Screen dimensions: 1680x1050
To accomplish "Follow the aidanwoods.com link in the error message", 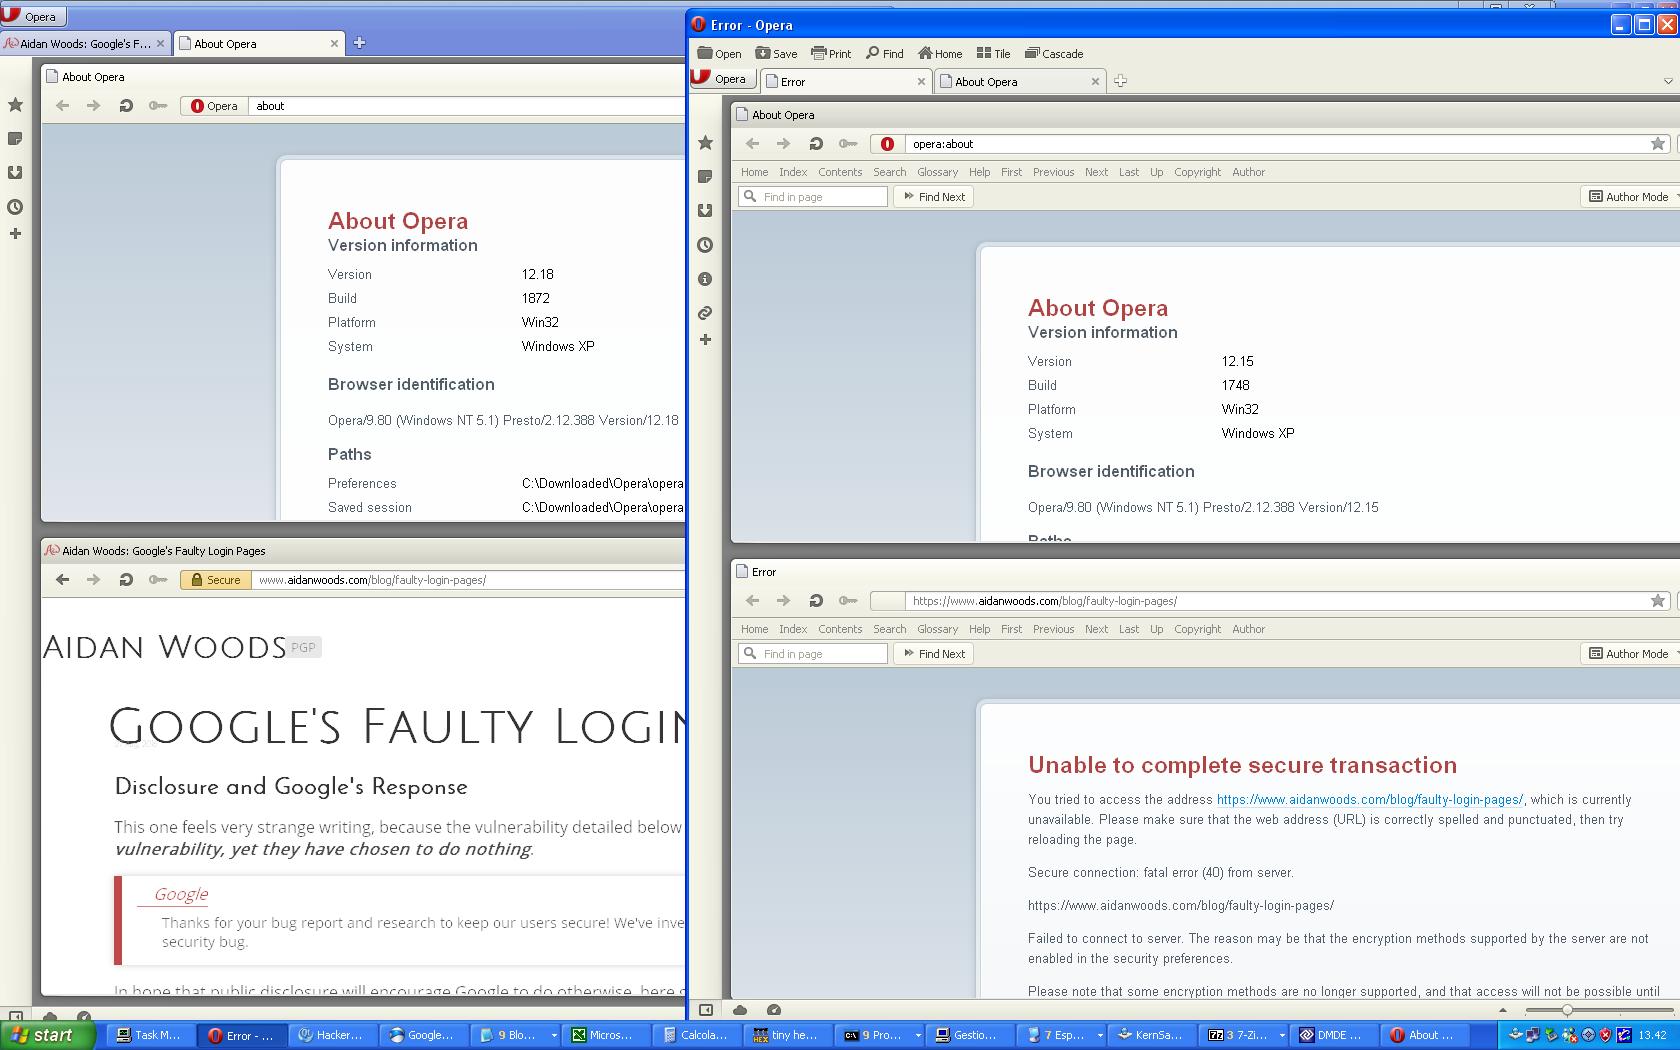I will tap(1369, 799).
